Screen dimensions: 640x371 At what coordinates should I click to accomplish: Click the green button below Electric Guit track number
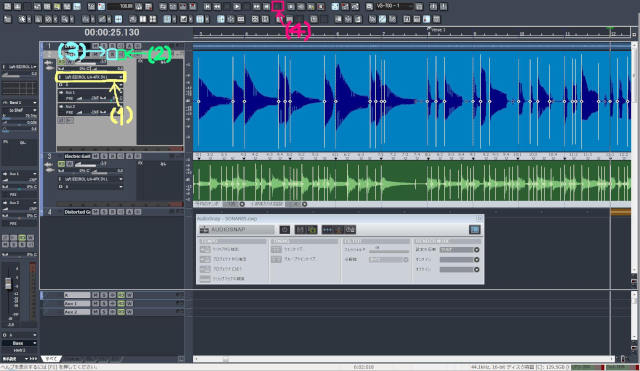click(61, 164)
